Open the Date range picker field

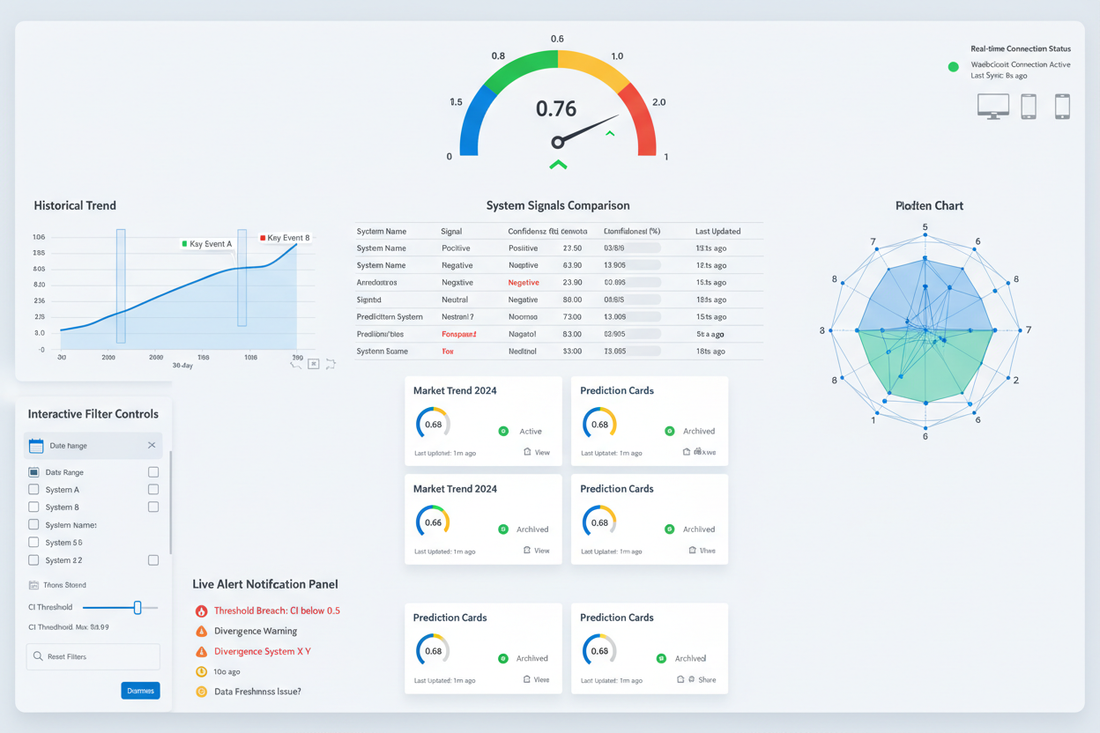click(x=93, y=445)
